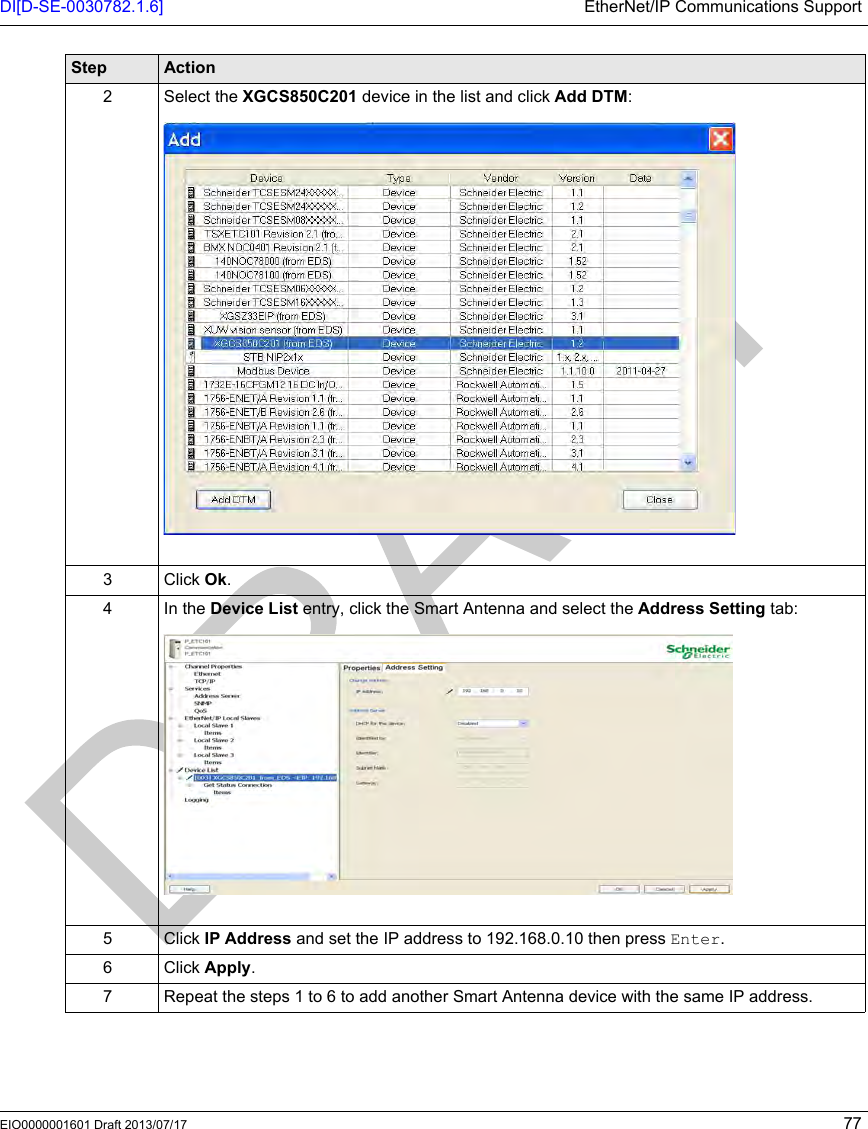
Task: Select EtherNet/IP Local Slaves node
Action: 222,718
